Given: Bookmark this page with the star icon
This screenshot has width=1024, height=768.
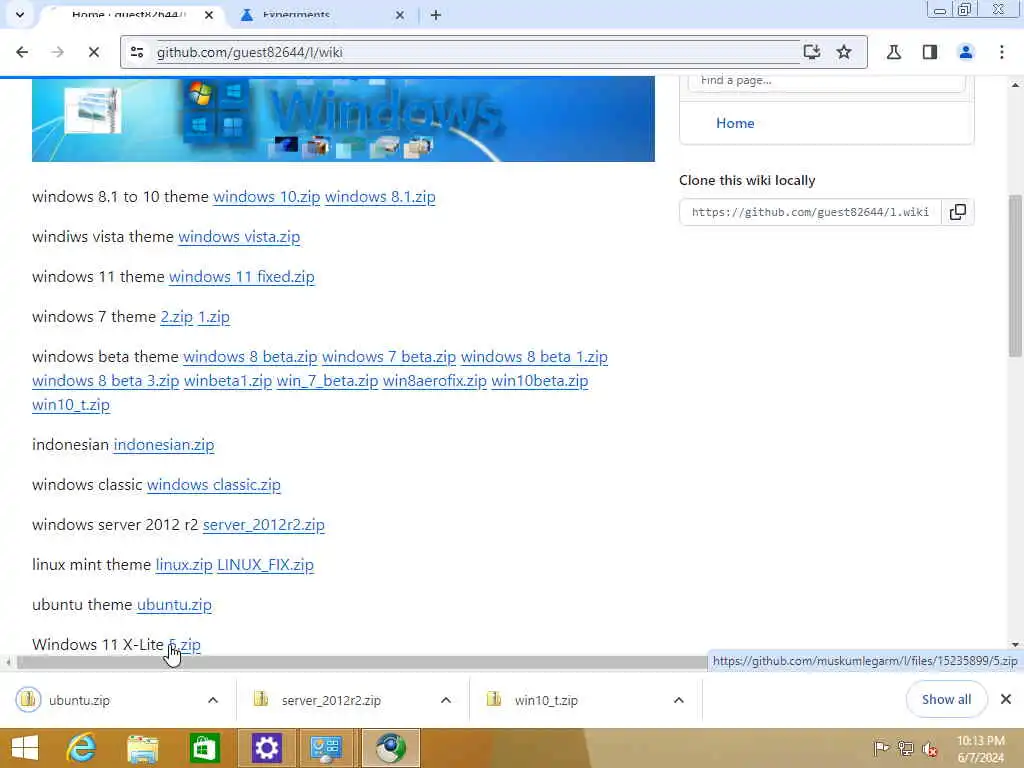Looking at the screenshot, I should click(844, 52).
